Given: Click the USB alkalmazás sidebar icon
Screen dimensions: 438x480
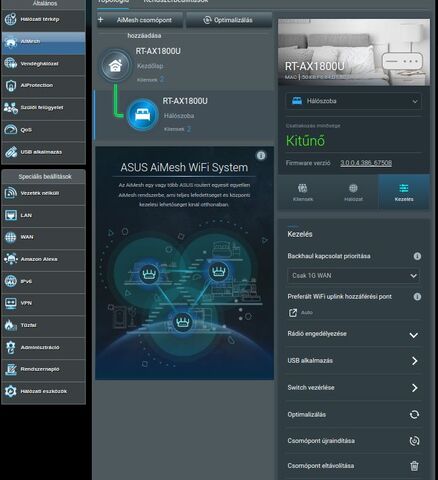Looking at the screenshot, I should pos(11,152).
